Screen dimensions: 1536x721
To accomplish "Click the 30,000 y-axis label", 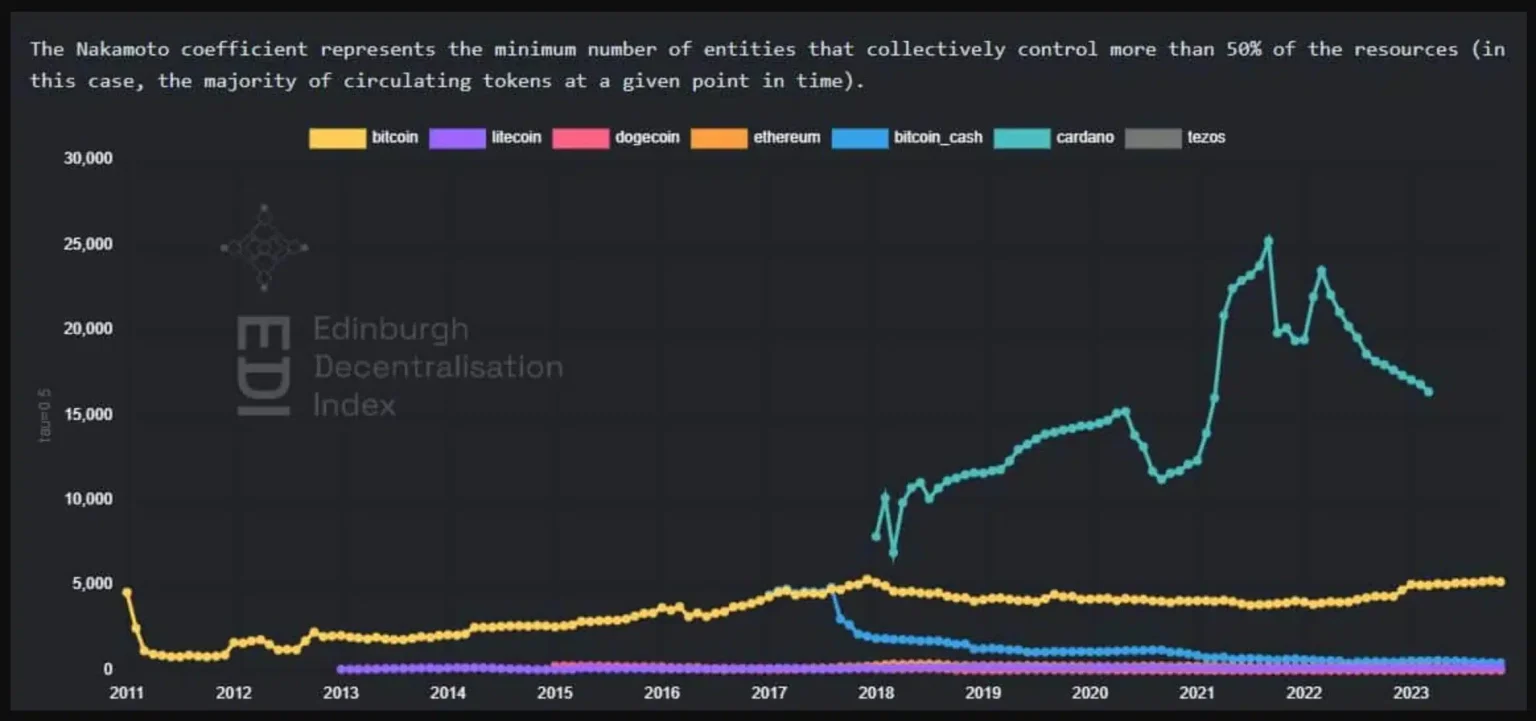I will (x=88, y=158).
